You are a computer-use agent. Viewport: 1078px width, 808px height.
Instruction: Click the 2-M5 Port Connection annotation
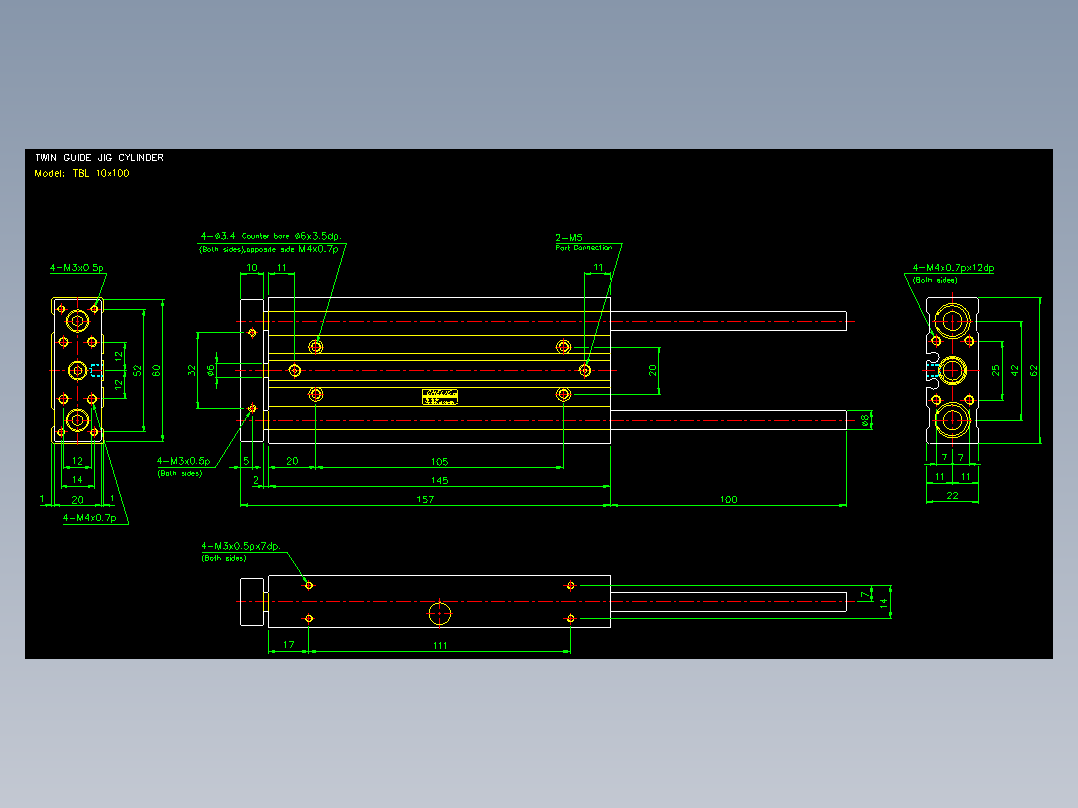[583, 242]
